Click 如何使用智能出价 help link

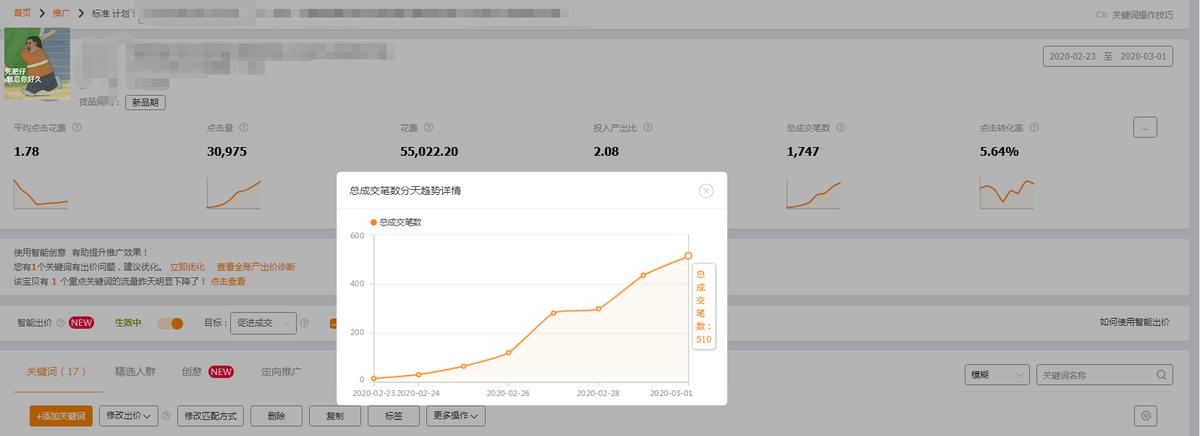[1134, 322]
